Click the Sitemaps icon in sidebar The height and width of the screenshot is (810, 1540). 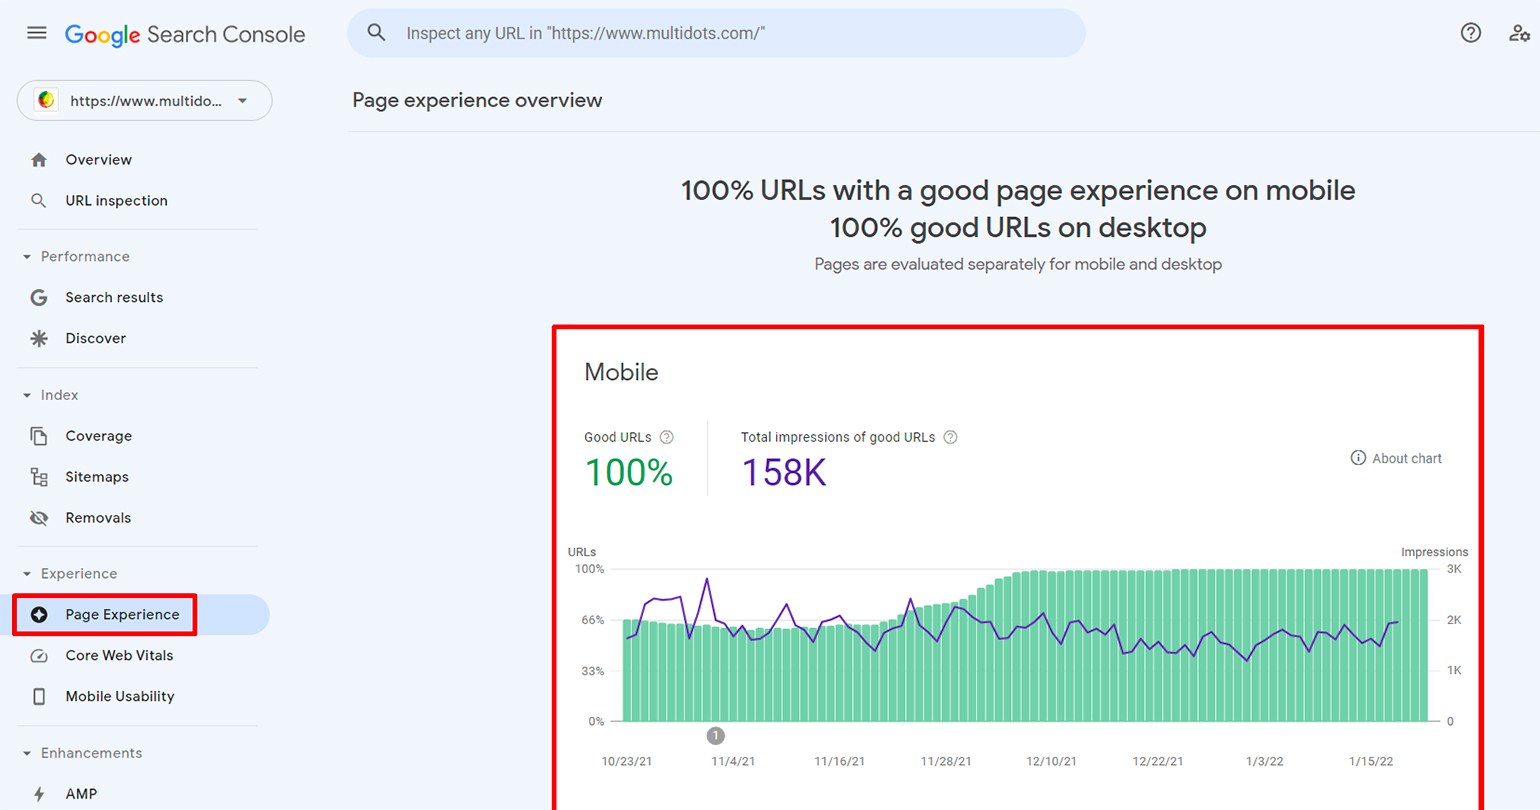39,477
